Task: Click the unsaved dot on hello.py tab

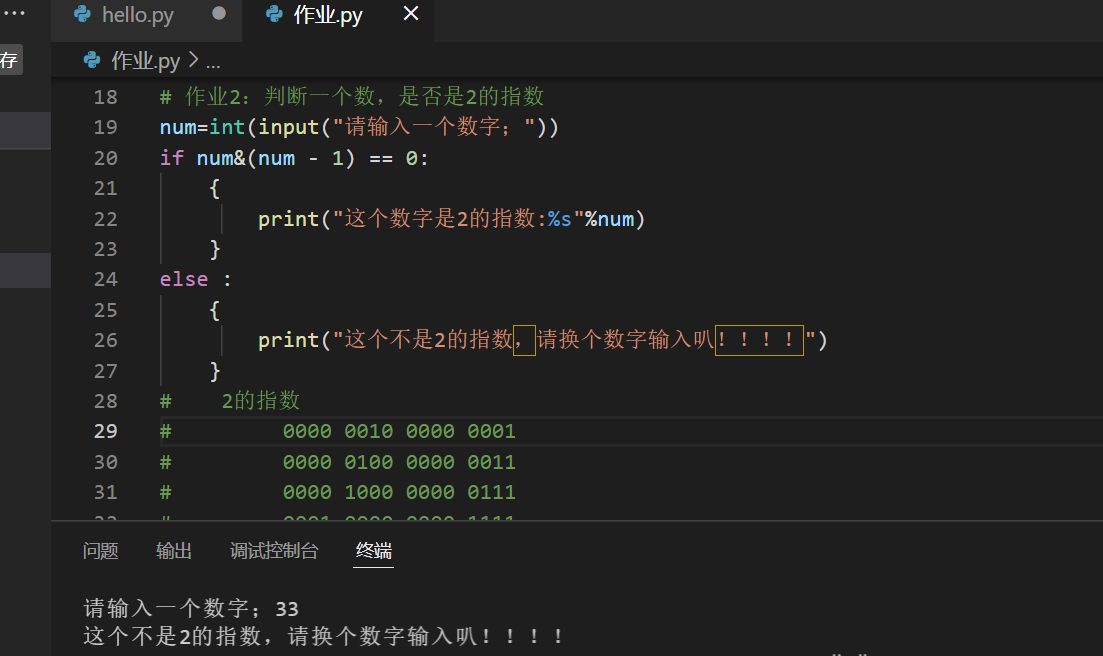Action: click(x=219, y=13)
